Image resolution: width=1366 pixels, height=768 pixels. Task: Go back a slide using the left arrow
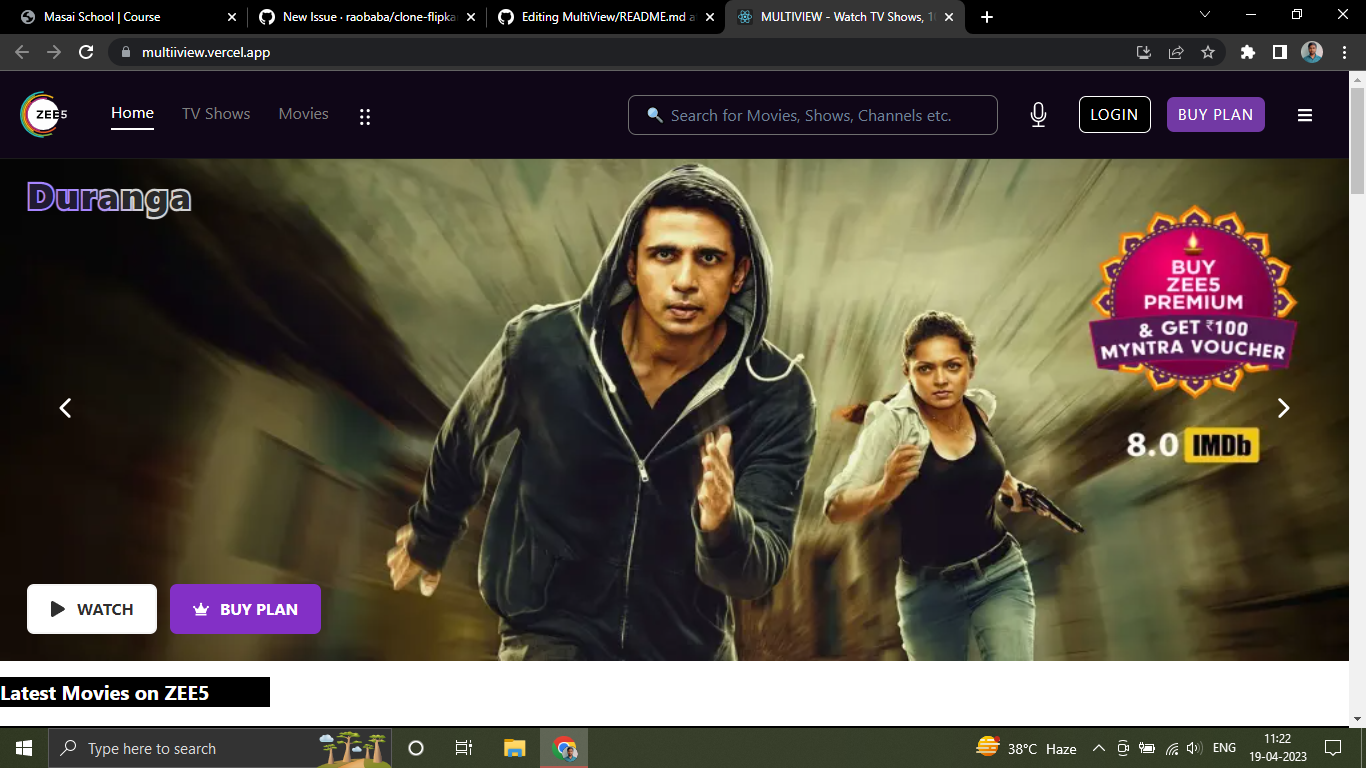(x=65, y=408)
